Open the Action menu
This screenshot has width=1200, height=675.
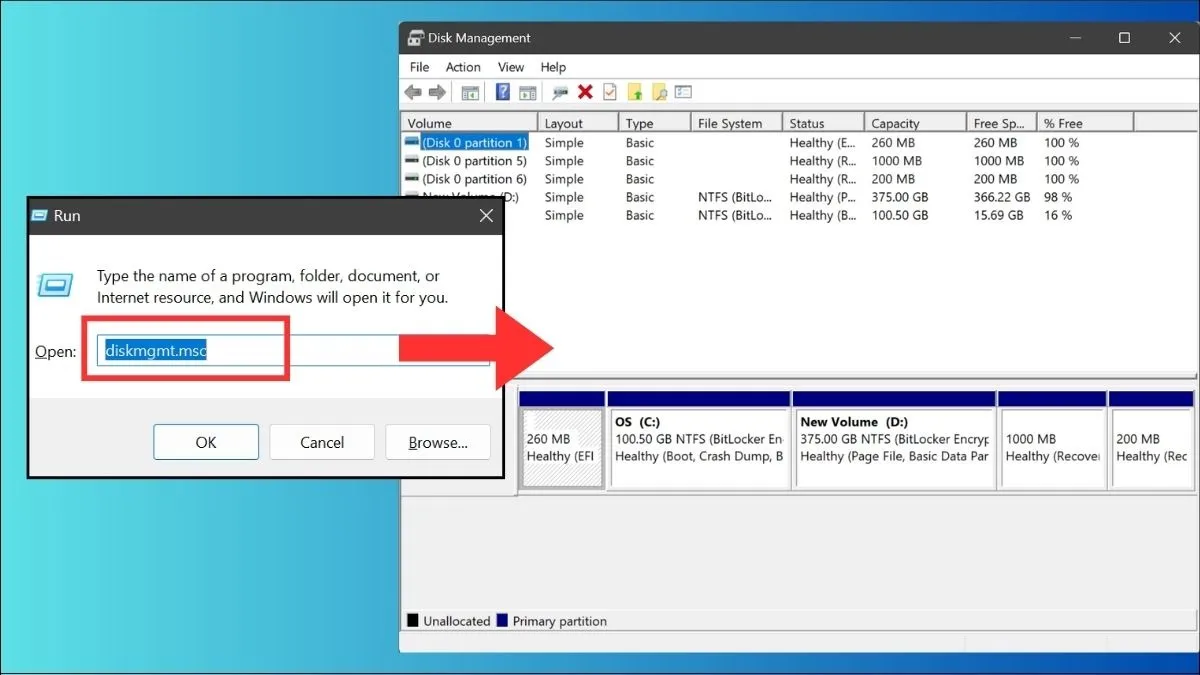(x=463, y=67)
